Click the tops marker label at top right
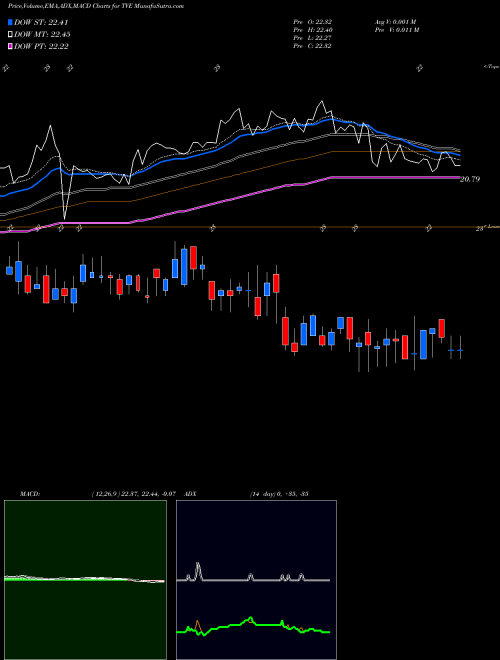This screenshot has height=660, width=500. pos(491,67)
